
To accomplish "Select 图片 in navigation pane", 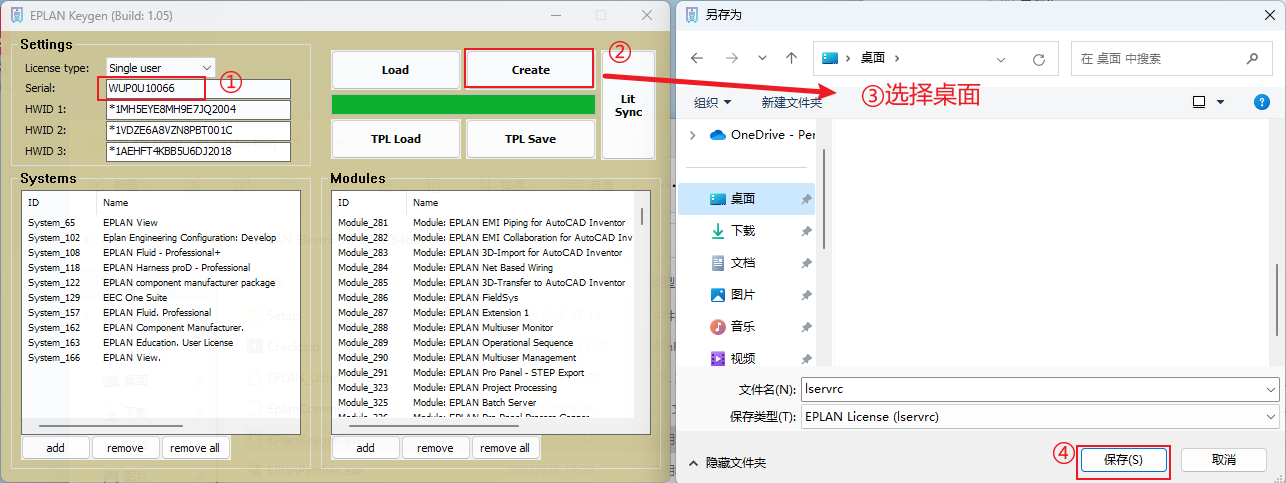I will (x=747, y=295).
